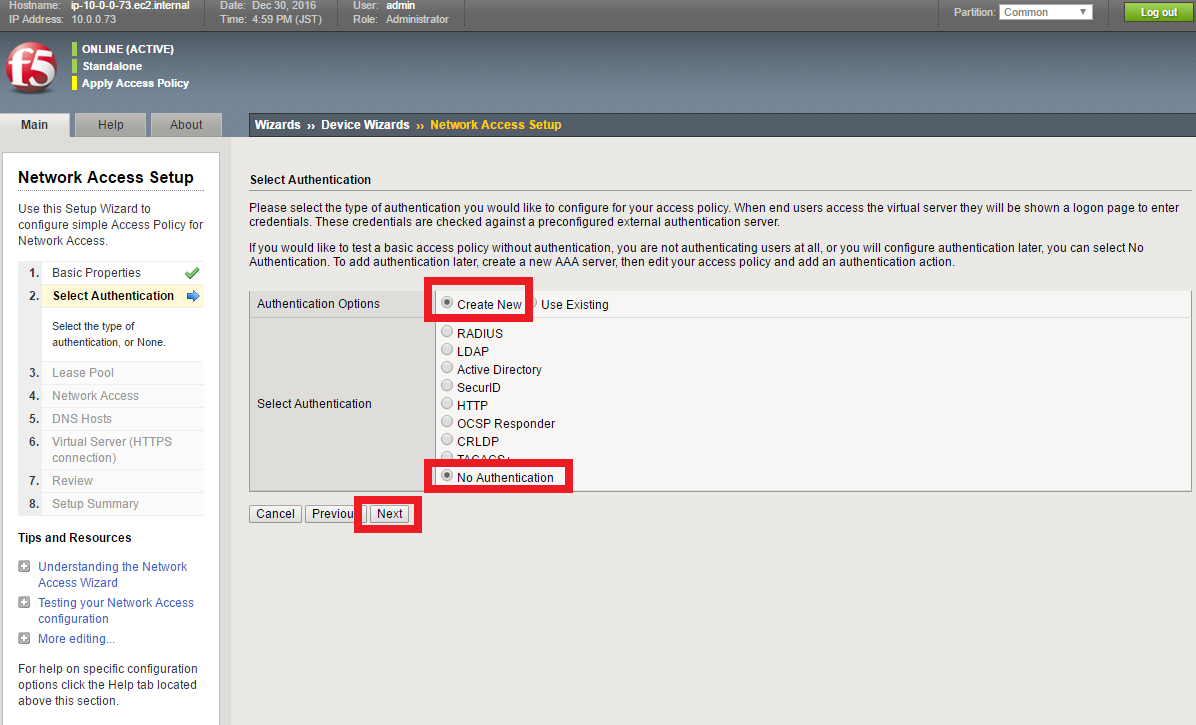The width and height of the screenshot is (1196, 725).
Task: Click the ONLINE (ACTIVE) status
Action: (x=127, y=49)
